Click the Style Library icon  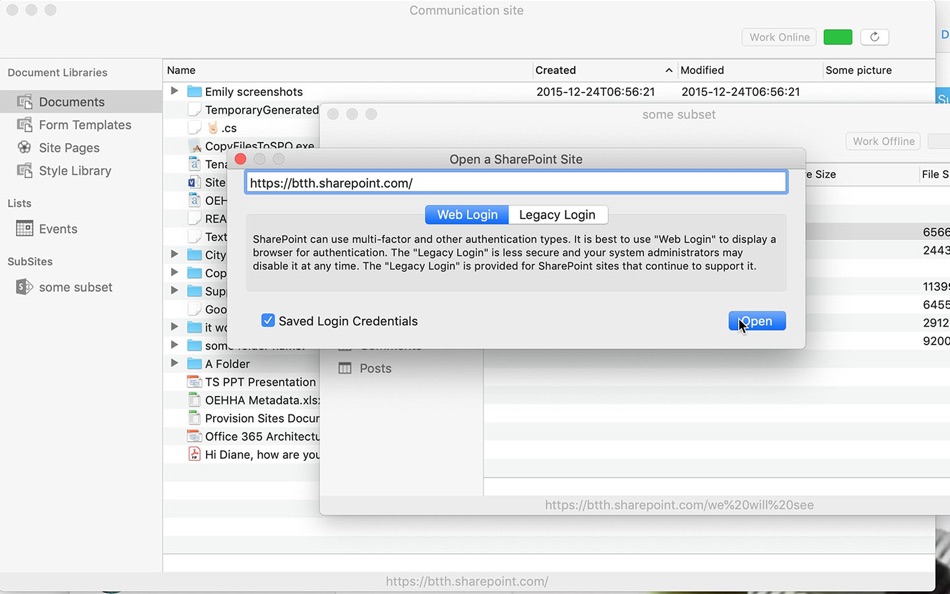pos(24,171)
